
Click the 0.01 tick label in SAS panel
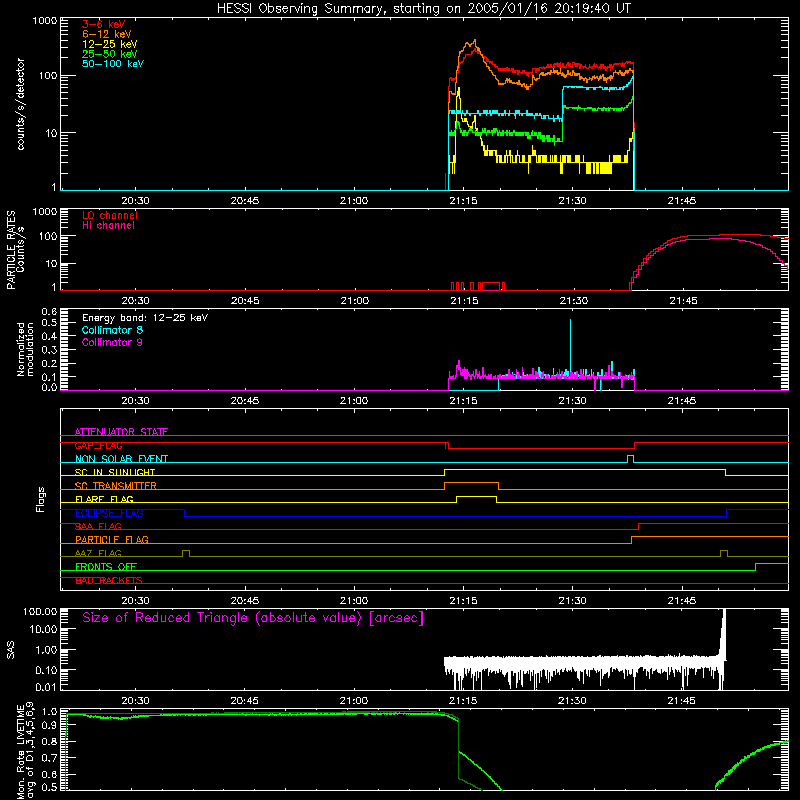(x=46, y=687)
